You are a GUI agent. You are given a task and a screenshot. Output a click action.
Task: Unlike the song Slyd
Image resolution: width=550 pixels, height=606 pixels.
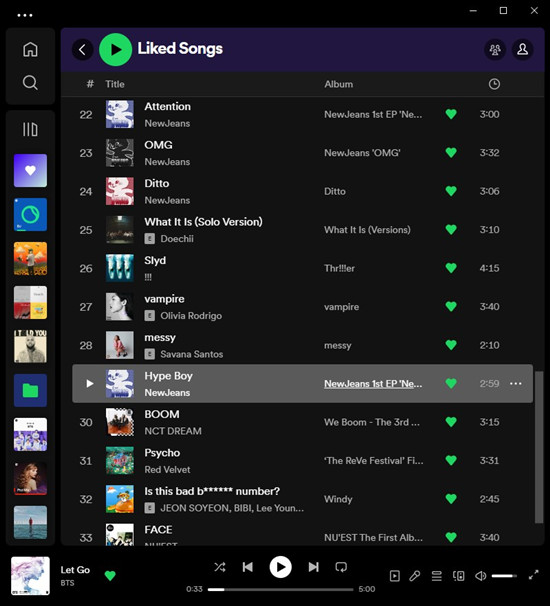(x=451, y=268)
